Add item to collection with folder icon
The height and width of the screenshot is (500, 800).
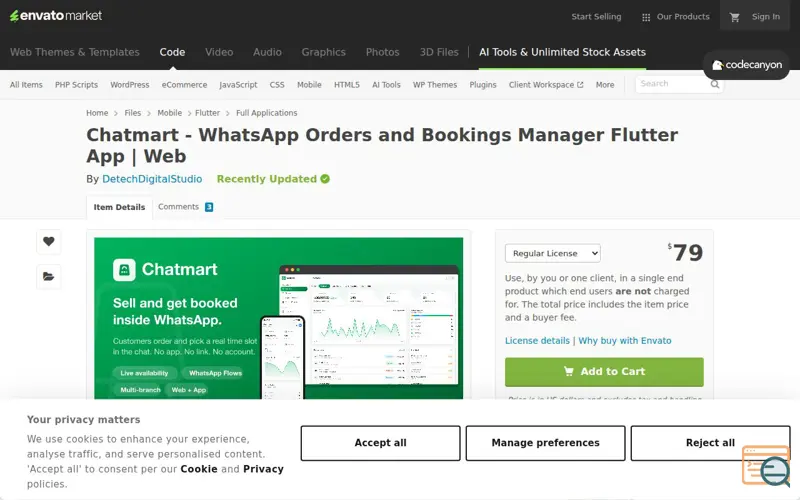[x=48, y=277]
